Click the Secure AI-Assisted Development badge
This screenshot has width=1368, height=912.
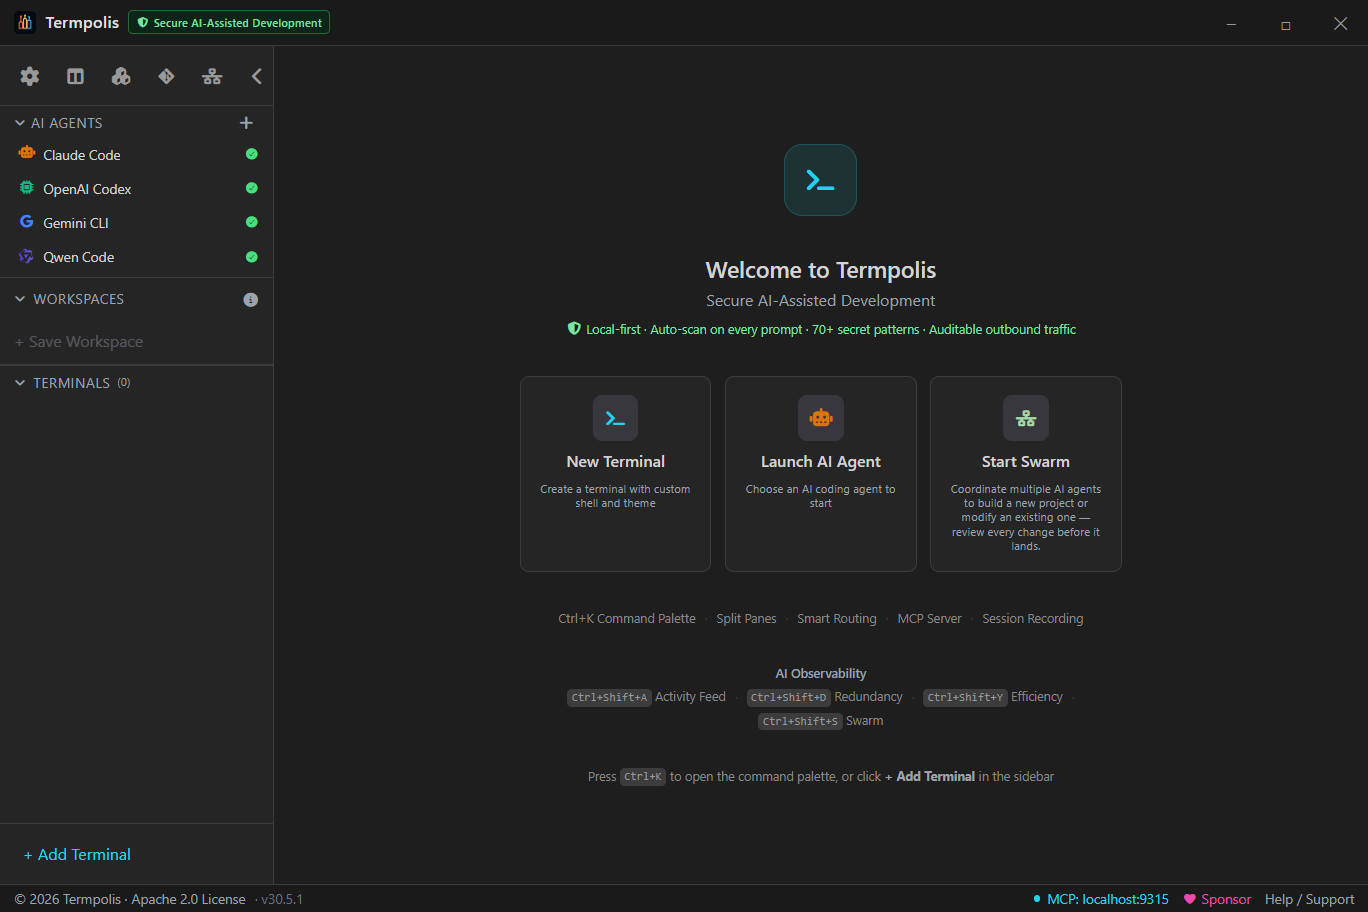[229, 22]
